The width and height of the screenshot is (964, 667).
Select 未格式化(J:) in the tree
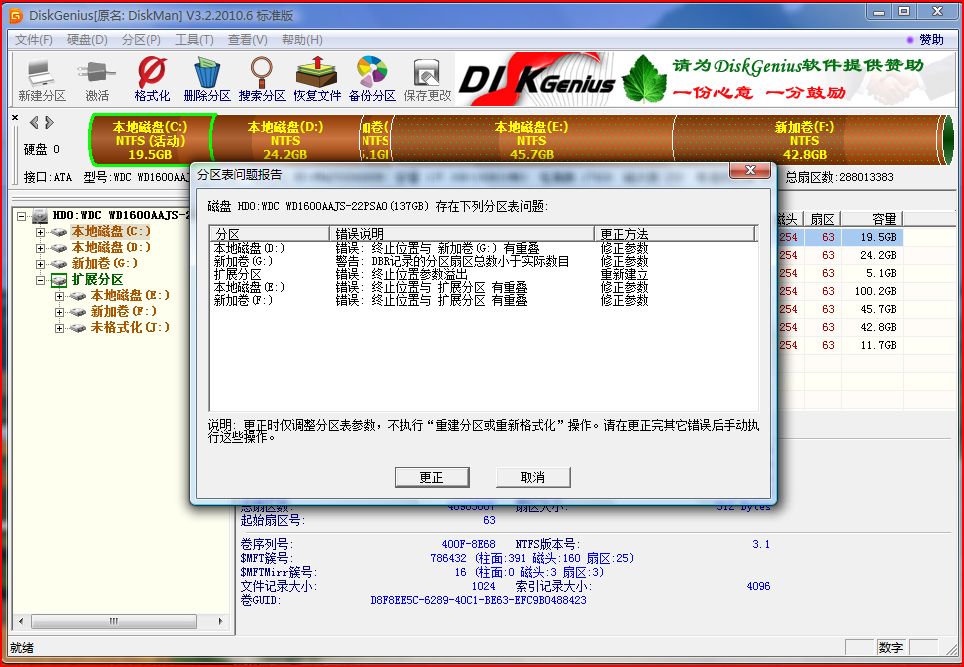[130, 327]
